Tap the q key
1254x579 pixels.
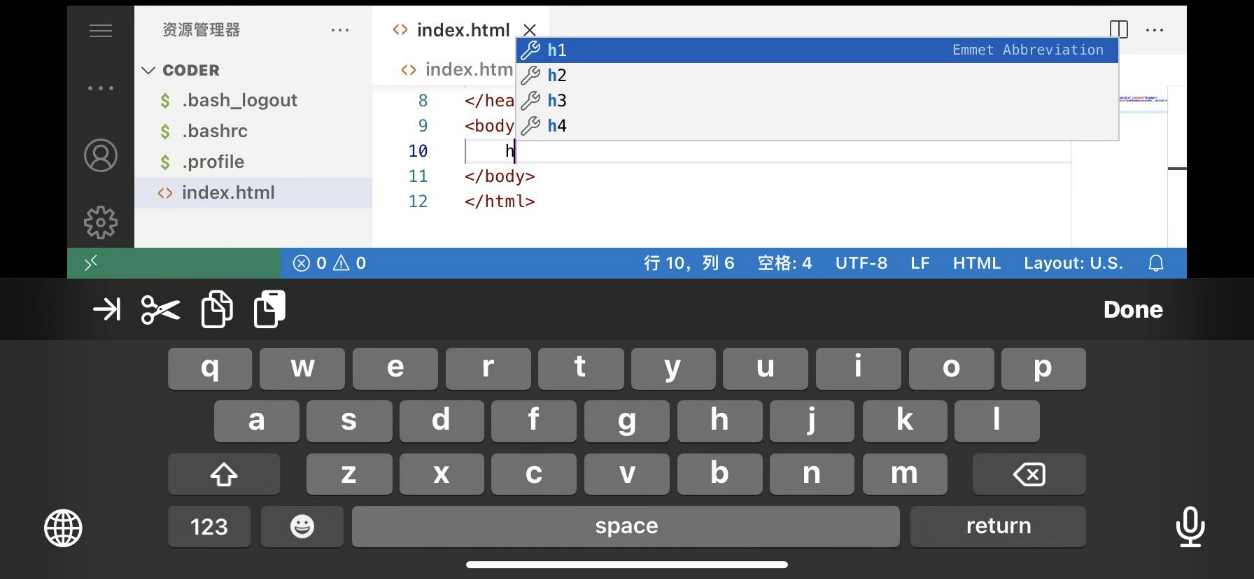tap(210, 369)
